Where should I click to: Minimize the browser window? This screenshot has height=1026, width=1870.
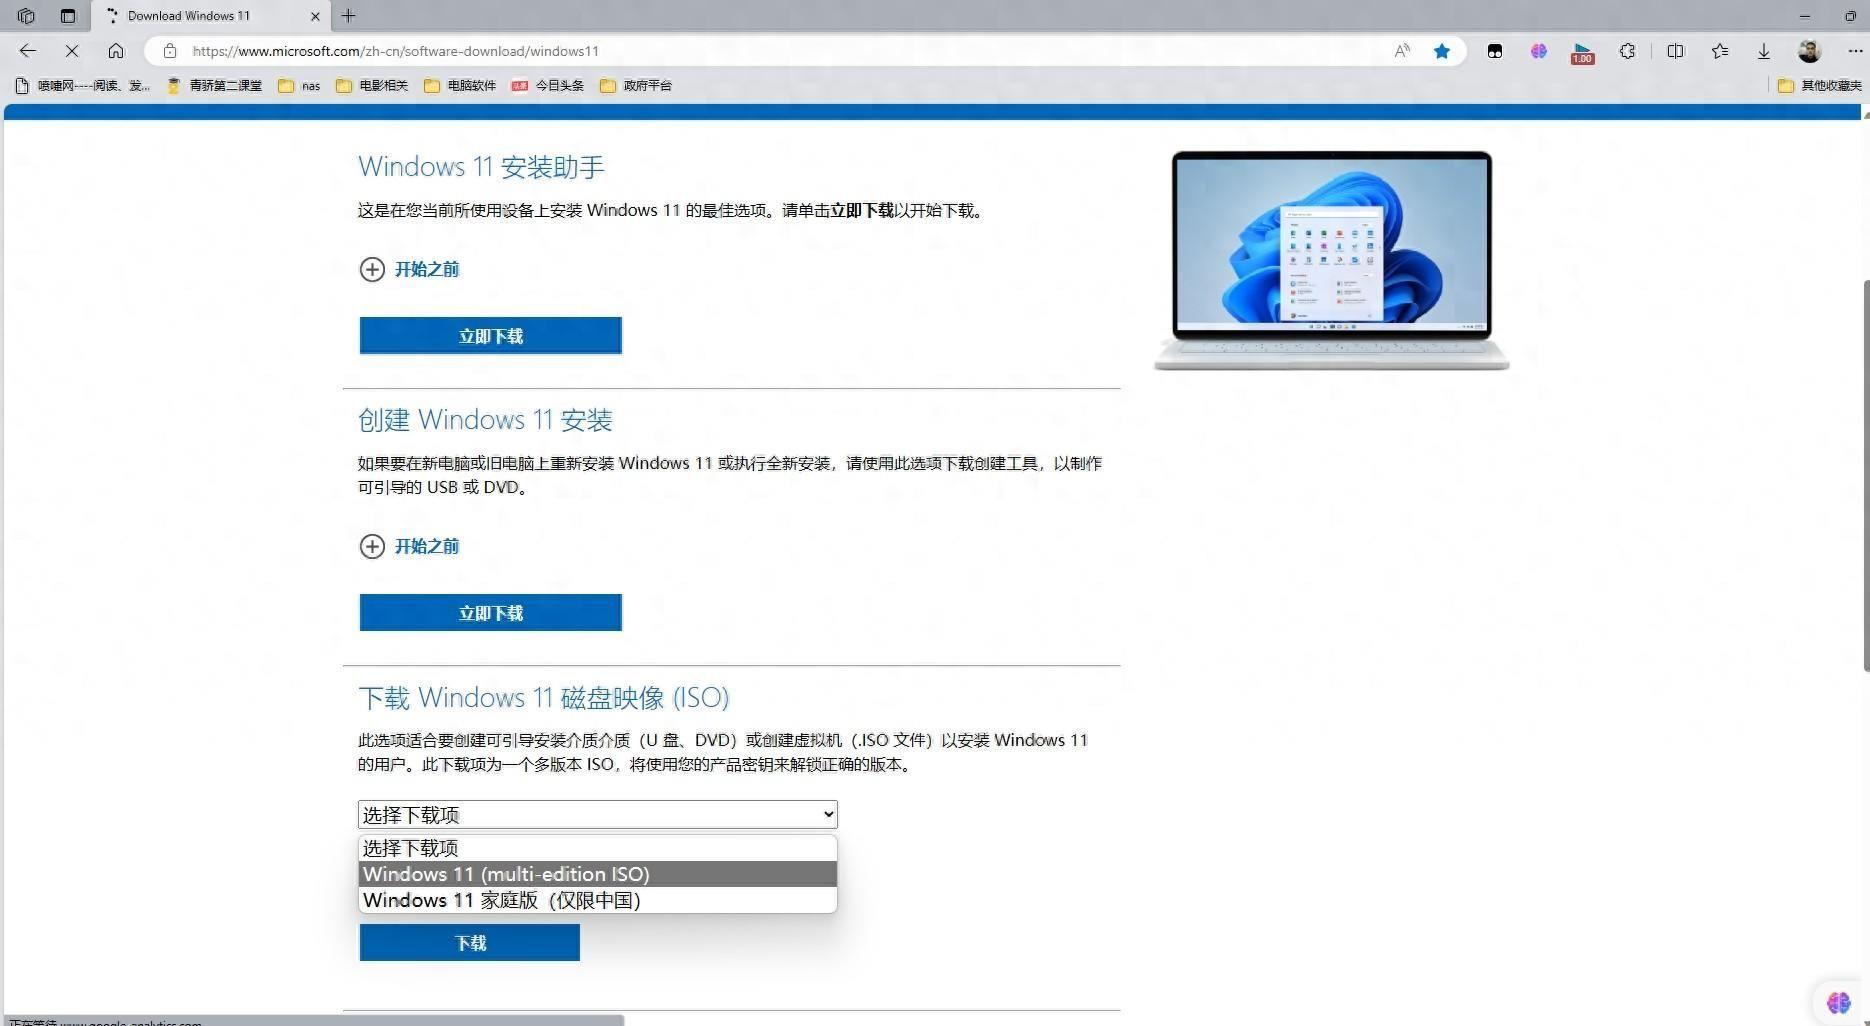click(1805, 16)
